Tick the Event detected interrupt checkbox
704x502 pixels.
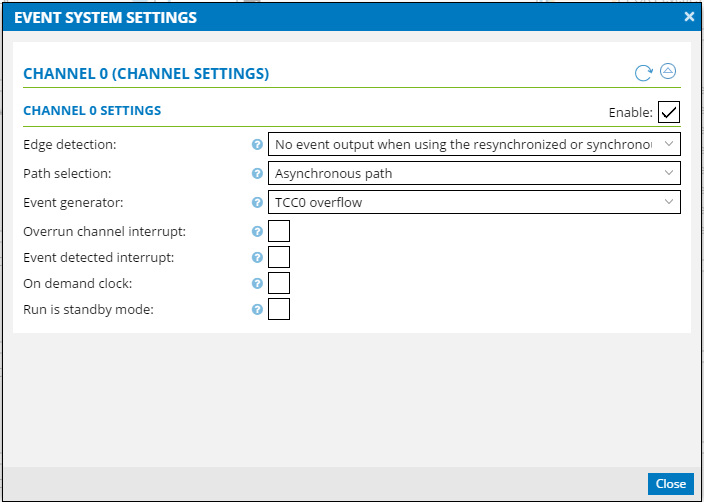click(x=279, y=257)
